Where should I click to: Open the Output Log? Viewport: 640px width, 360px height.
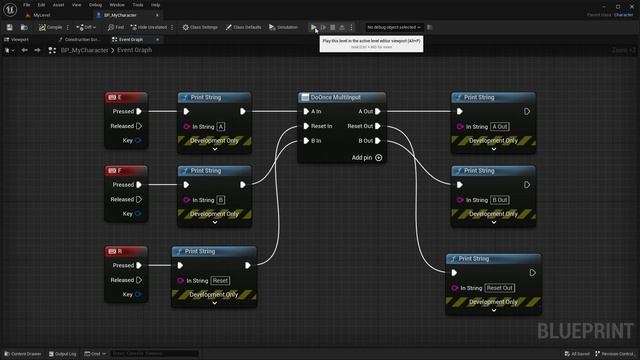click(62, 354)
